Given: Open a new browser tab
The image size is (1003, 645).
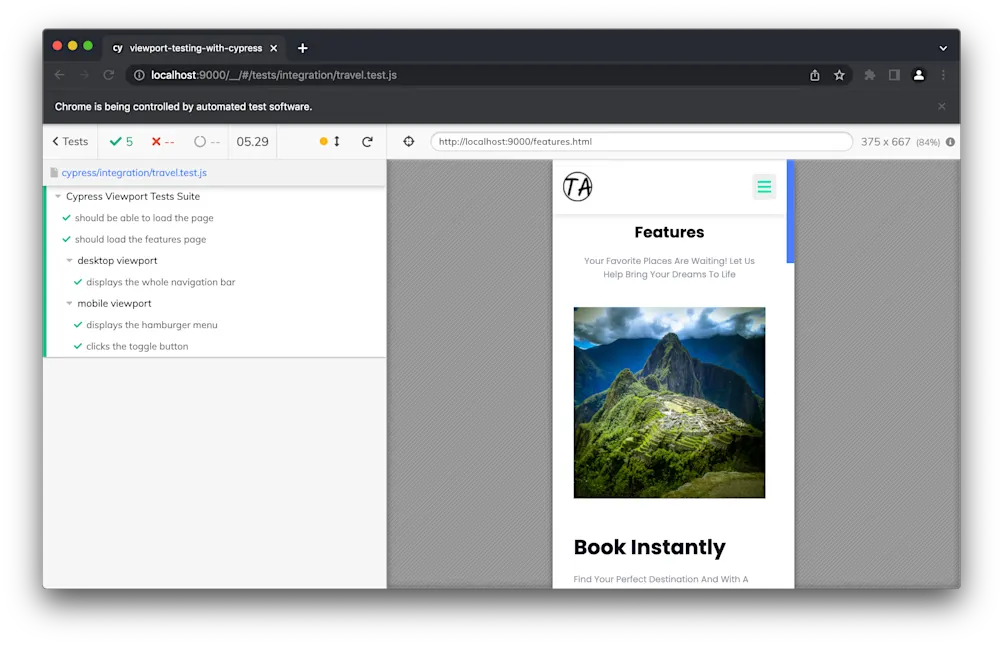Looking at the screenshot, I should point(303,48).
